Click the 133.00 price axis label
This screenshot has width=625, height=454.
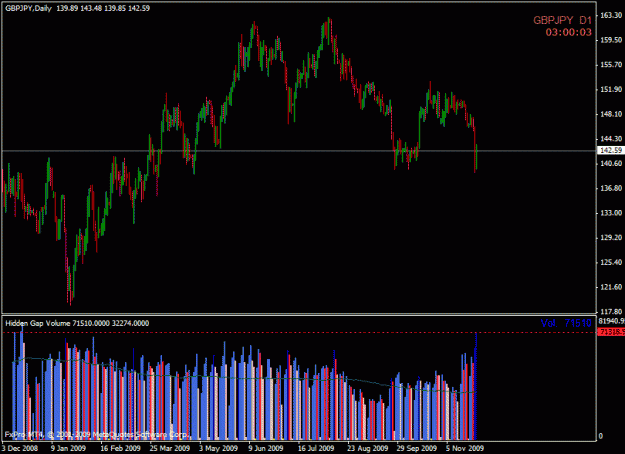(x=611, y=213)
